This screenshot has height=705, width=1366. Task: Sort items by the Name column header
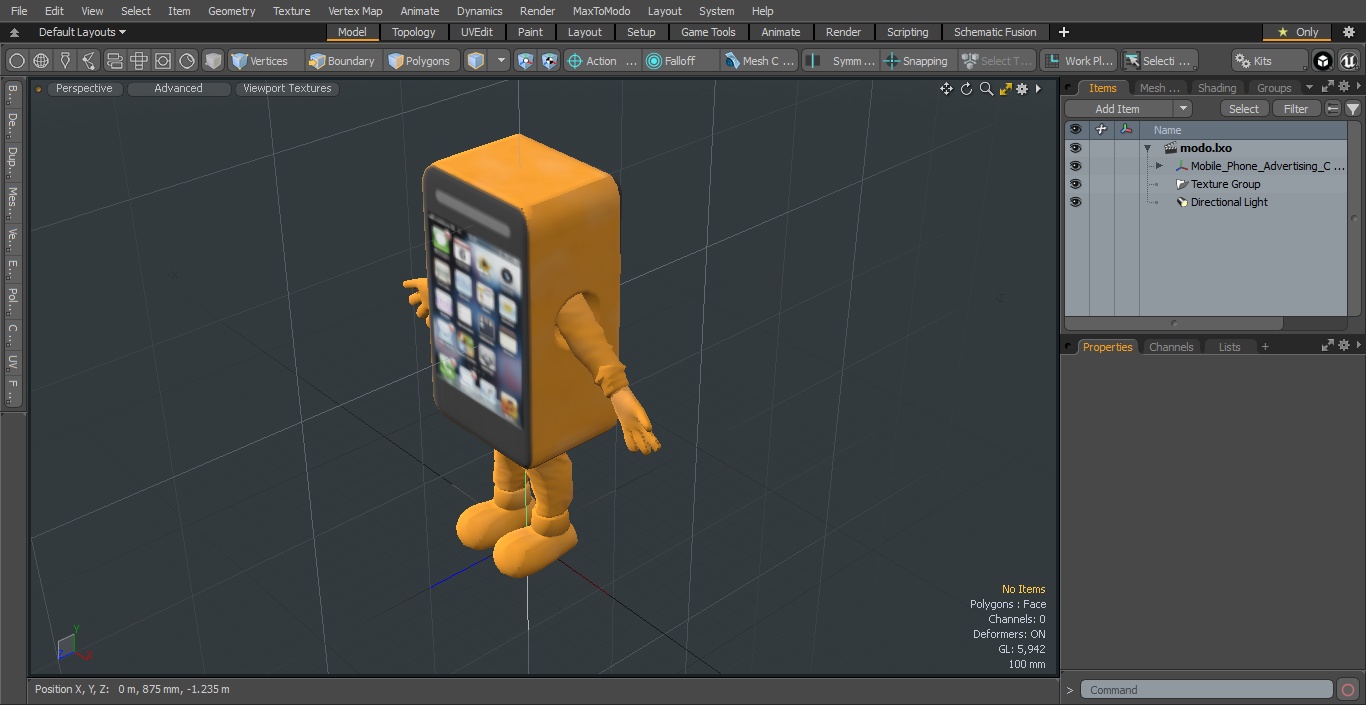[x=1244, y=130]
